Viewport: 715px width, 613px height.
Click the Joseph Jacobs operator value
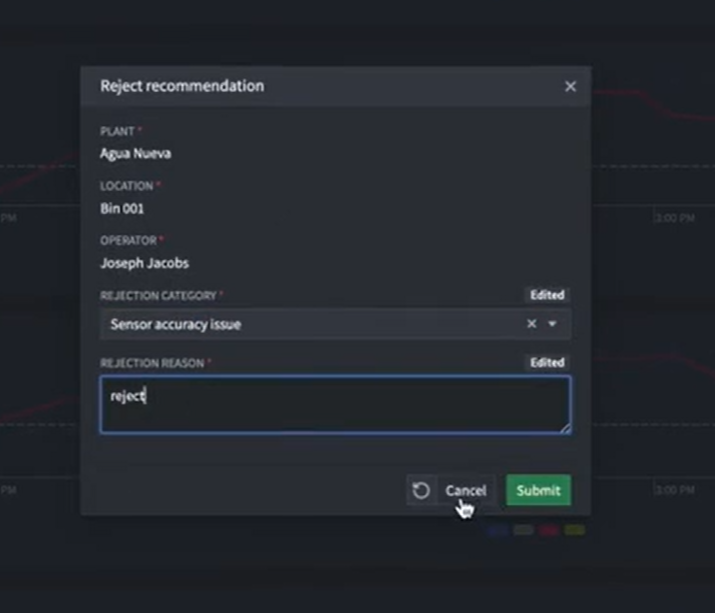[144, 263]
